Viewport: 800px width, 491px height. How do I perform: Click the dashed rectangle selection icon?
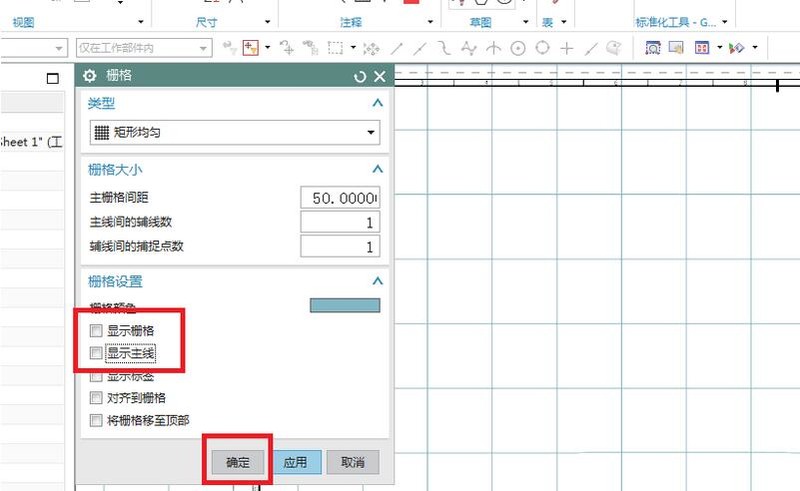point(336,48)
